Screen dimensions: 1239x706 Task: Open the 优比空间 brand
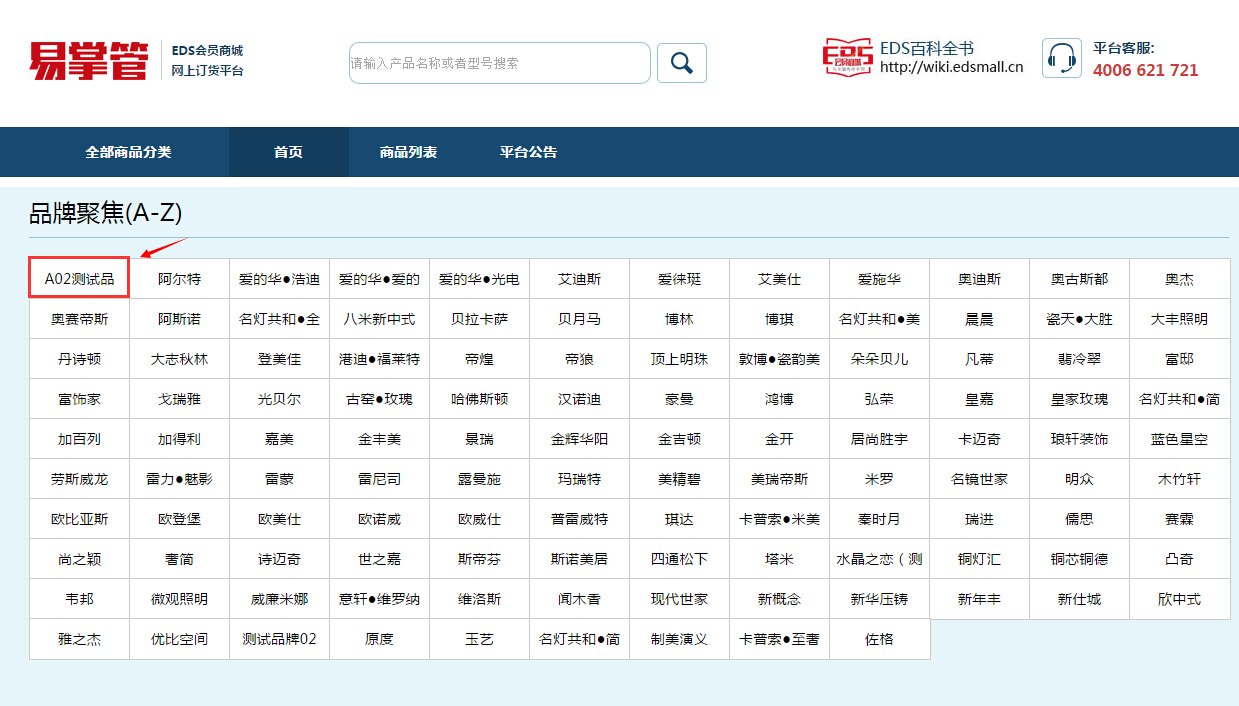coord(180,639)
